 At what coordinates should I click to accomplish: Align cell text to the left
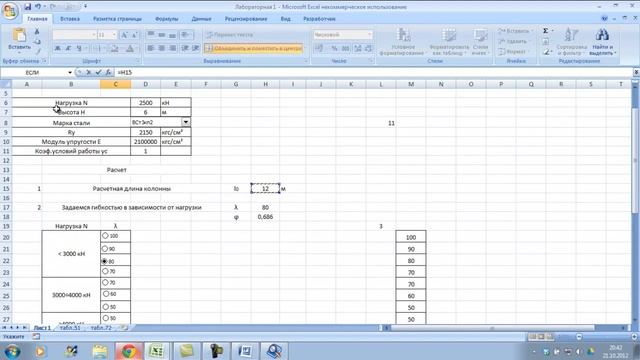click(151, 49)
